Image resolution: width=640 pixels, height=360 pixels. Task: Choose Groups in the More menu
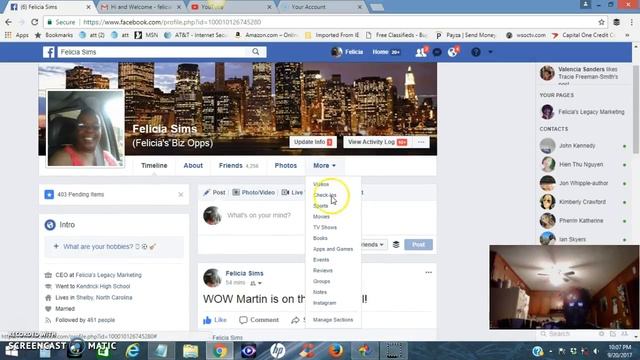coord(321,281)
